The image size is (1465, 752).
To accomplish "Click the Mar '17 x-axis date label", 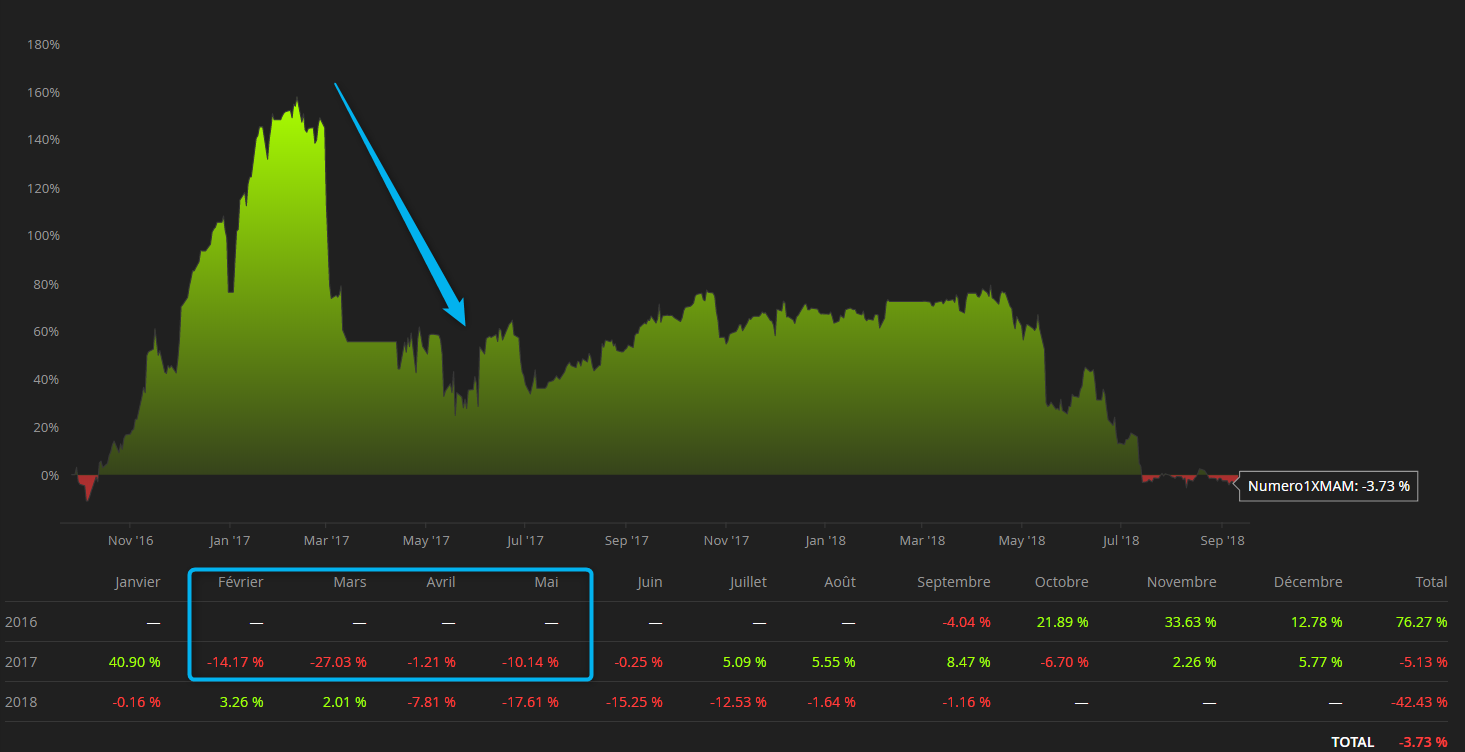I will click(326, 541).
